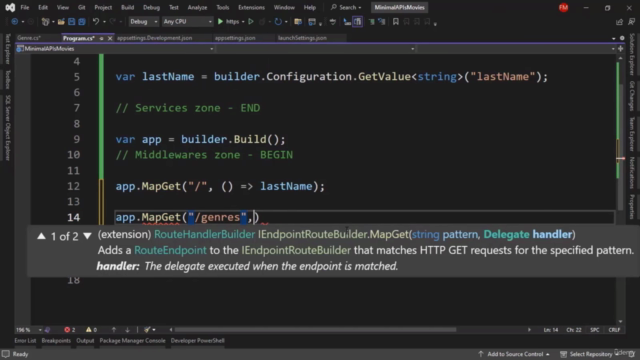Click the file browser icon after Hot Reload
The image size is (640, 360).
point(298,22)
